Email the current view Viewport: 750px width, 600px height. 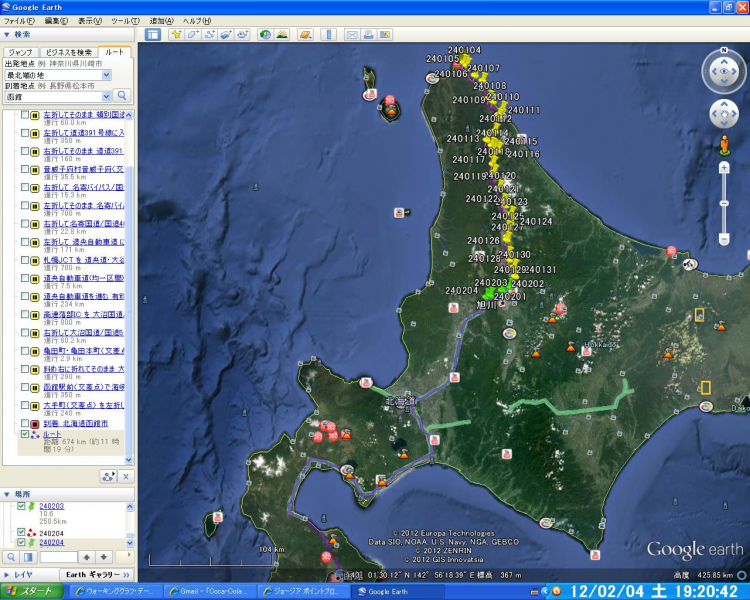352,34
